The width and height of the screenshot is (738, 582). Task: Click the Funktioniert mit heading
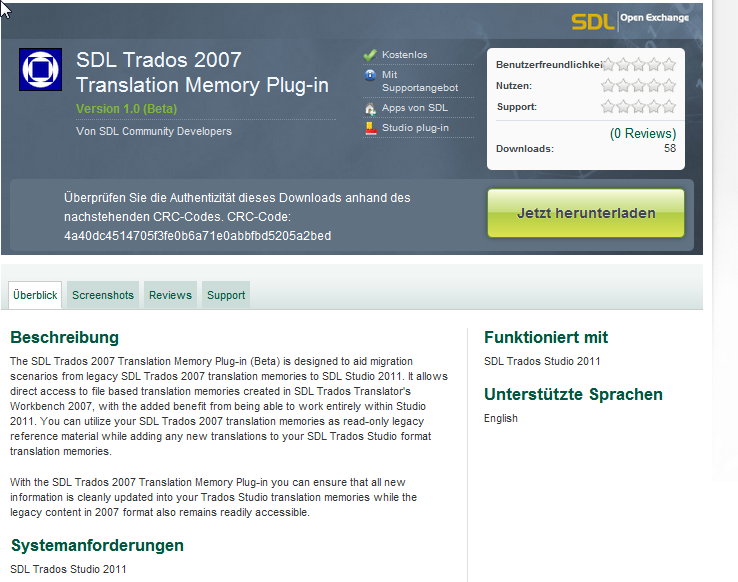tap(546, 337)
